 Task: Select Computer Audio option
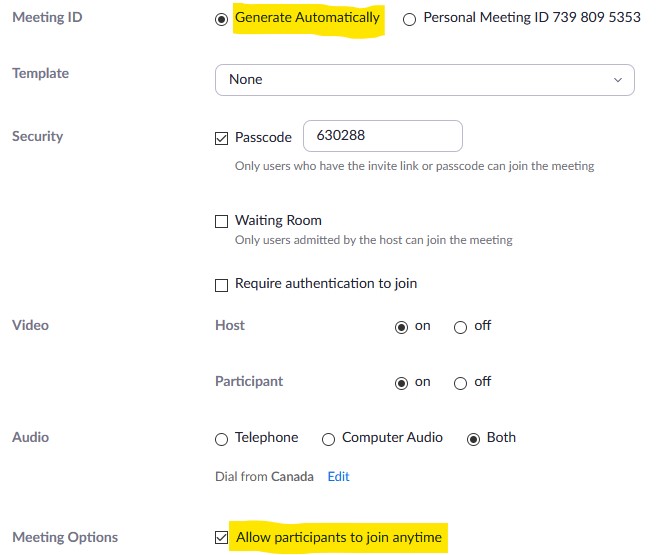click(328, 439)
